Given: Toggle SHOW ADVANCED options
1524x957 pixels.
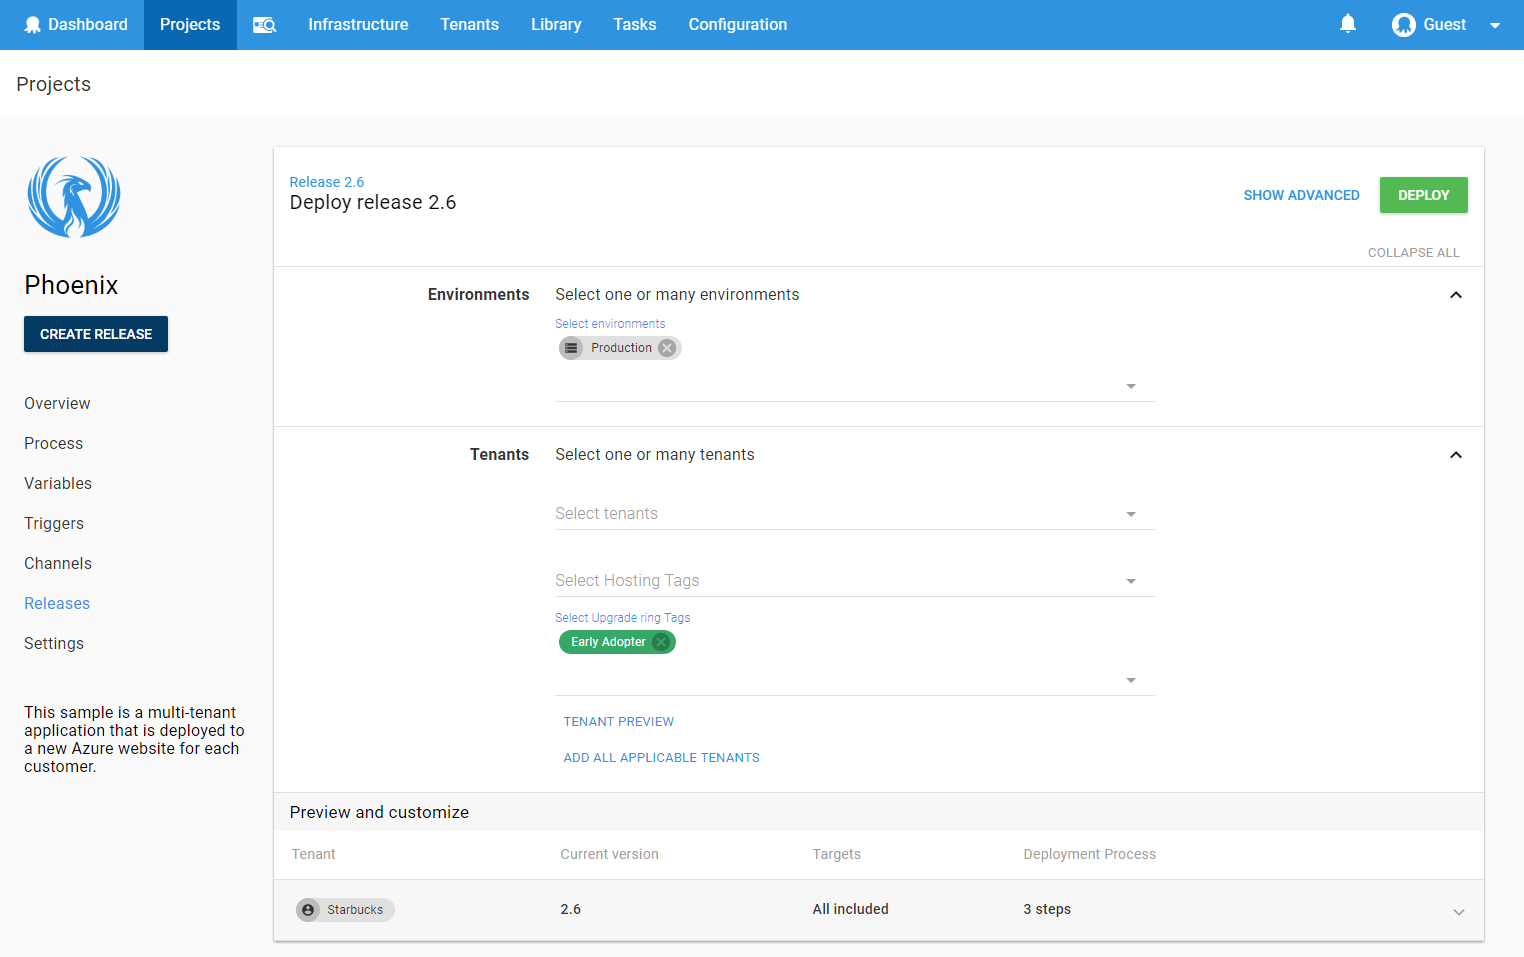Looking at the screenshot, I should (x=1301, y=195).
